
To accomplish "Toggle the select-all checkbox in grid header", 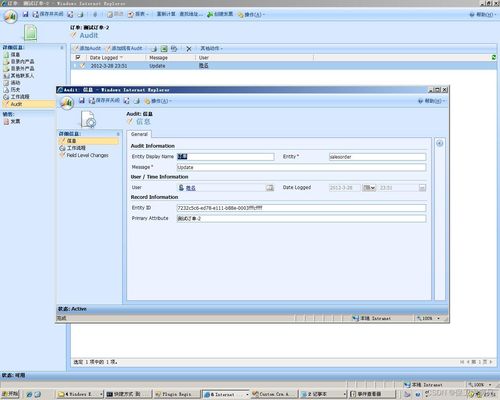I will point(78,57).
